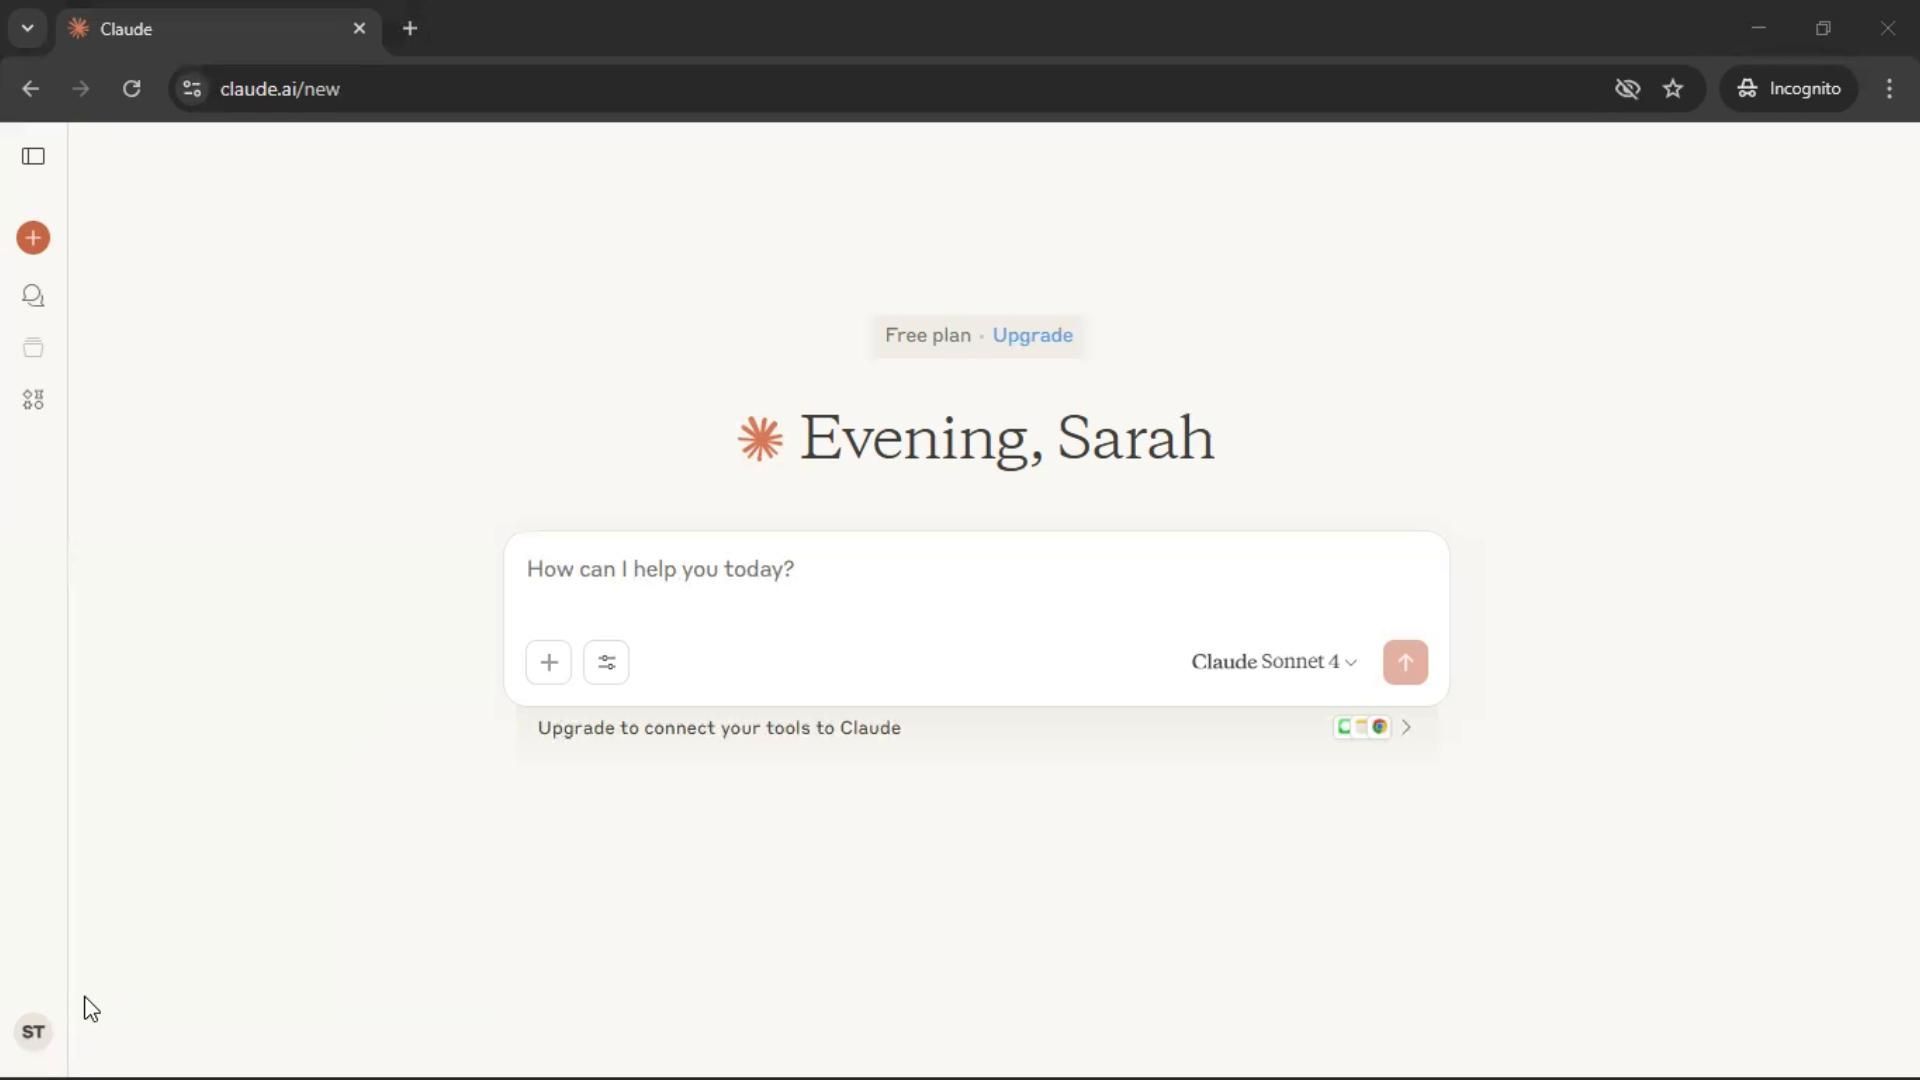
Task: Open the Artifacts explore icon
Action: [33, 398]
